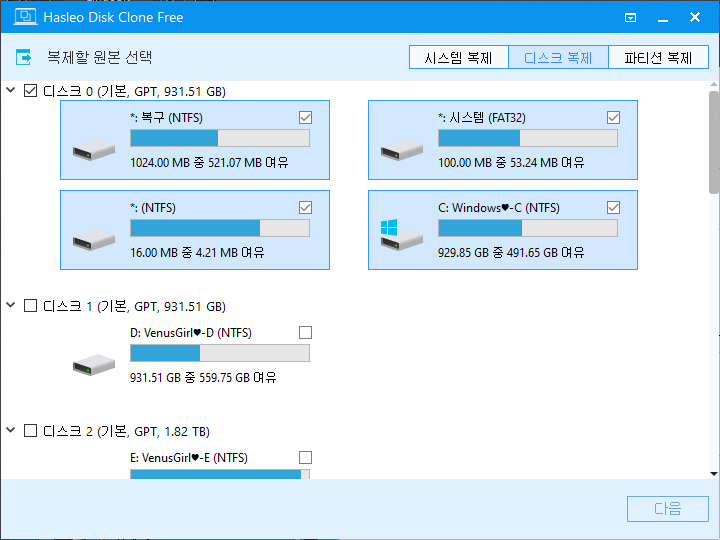The image size is (720, 540).
Task: Click usage bar of C: Windows♥-C partition
Action: tap(528, 228)
